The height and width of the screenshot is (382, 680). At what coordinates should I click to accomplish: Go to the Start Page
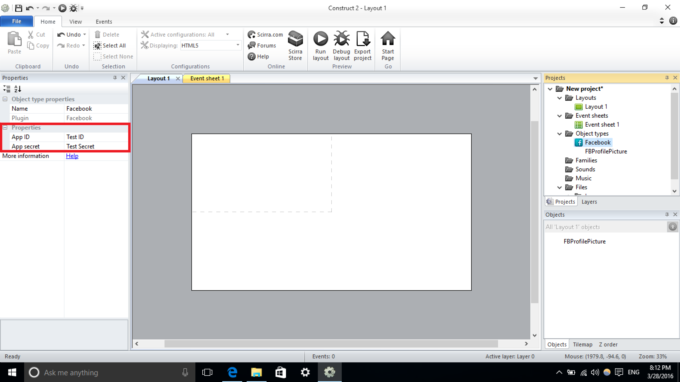[x=388, y=46]
